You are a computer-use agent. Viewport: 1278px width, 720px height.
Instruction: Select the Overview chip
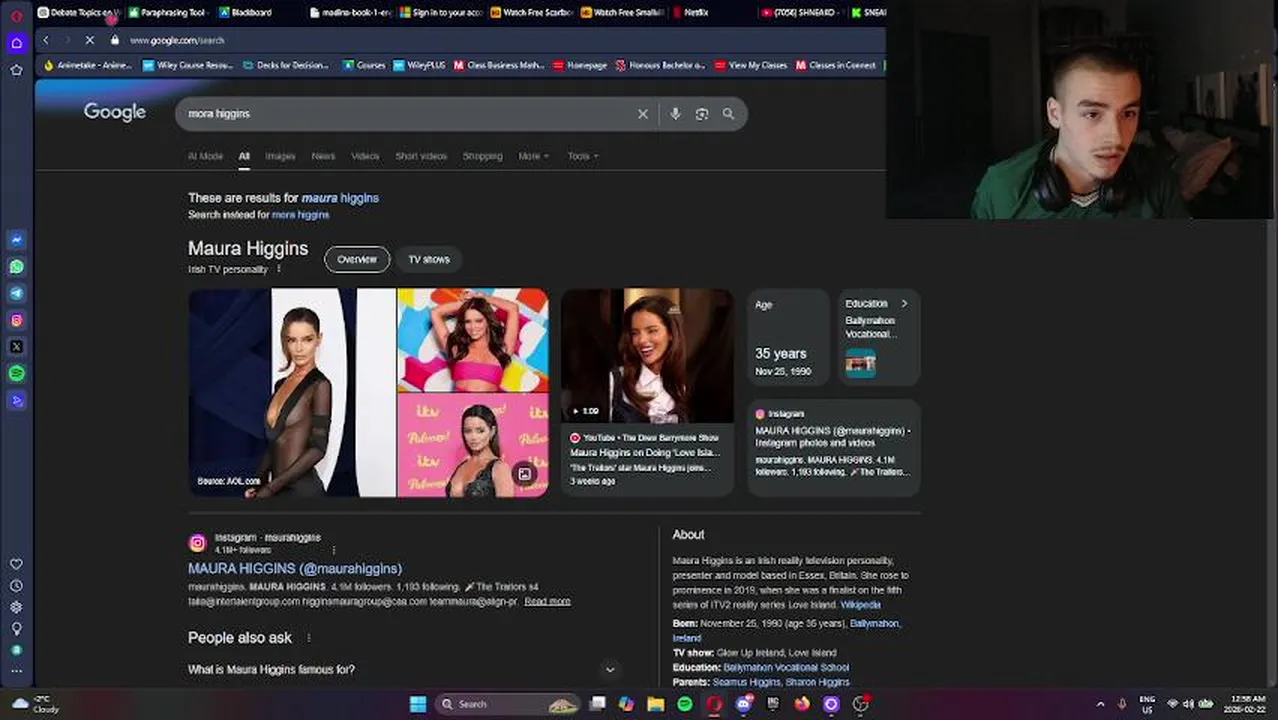(x=357, y=259)
